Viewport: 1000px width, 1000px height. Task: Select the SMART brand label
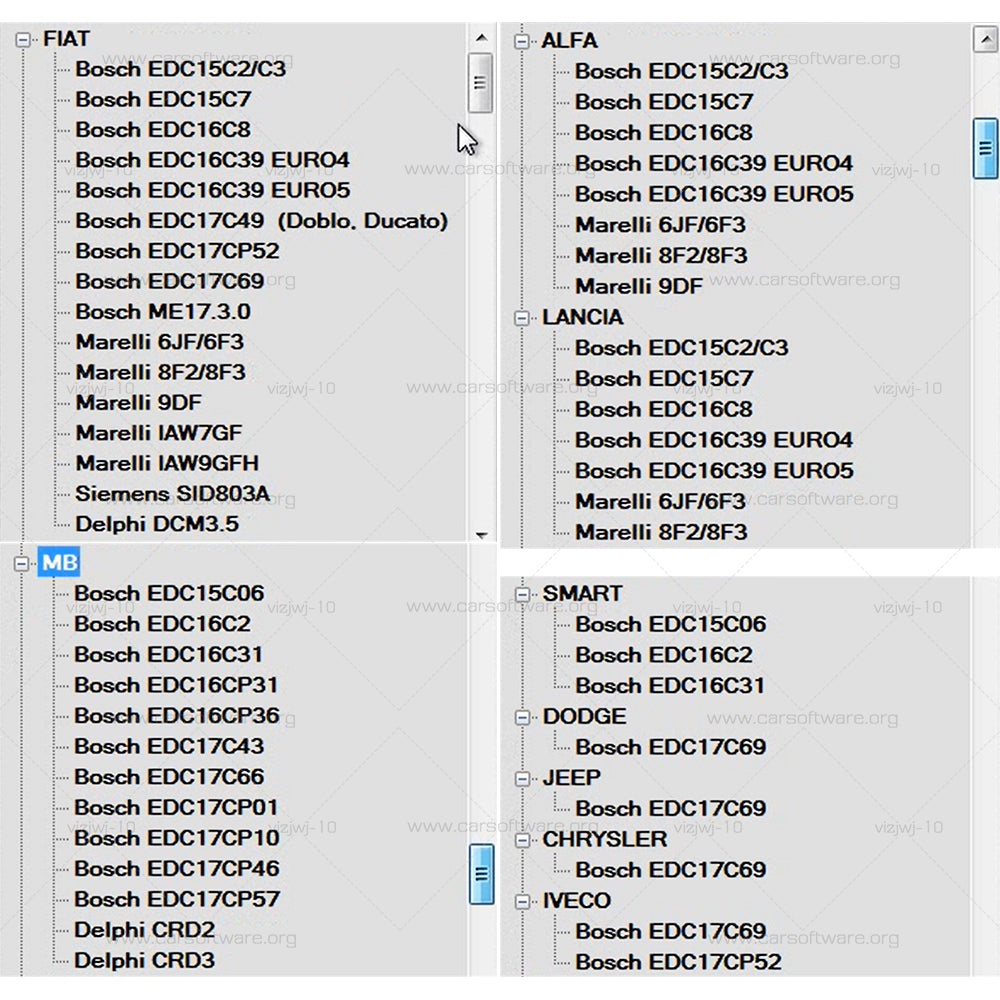582,593
